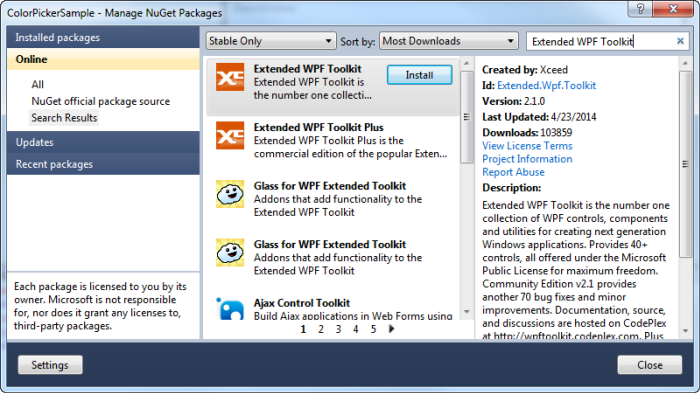Select second Glass for WPF cloud icon
The image size is (700, 393).
(230, 252)
